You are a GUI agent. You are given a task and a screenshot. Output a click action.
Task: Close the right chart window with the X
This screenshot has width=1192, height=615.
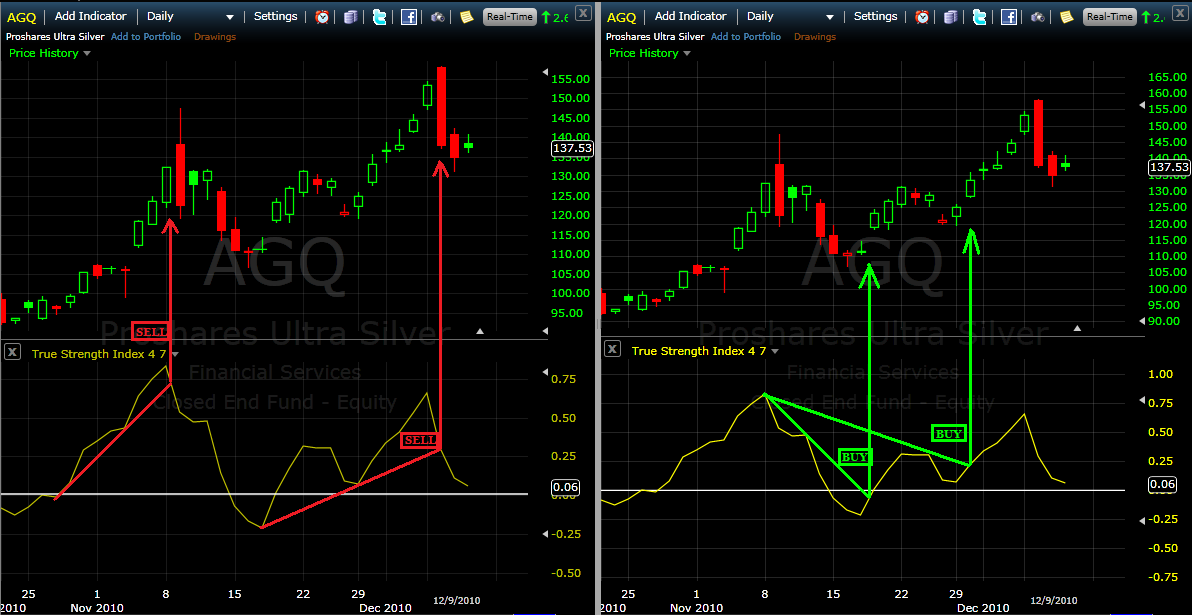click(x=1182, y=11)
